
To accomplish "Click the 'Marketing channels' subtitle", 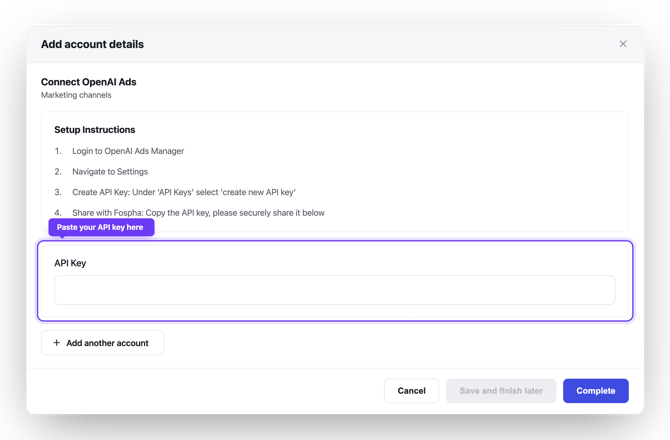I will (x=76, y=95).
